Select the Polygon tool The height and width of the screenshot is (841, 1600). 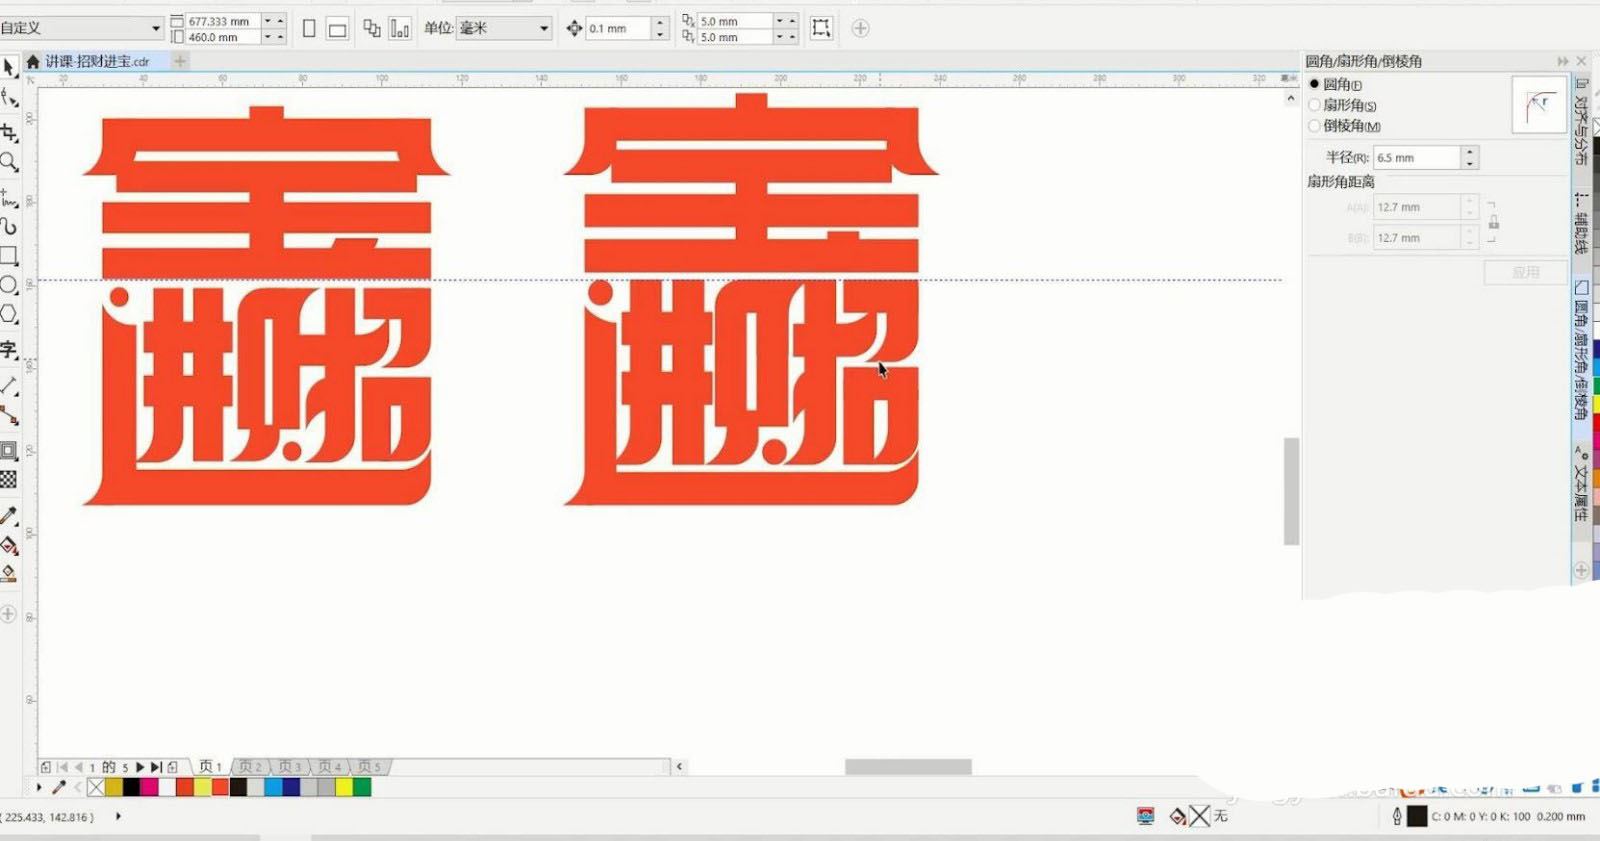click(9, 314)
